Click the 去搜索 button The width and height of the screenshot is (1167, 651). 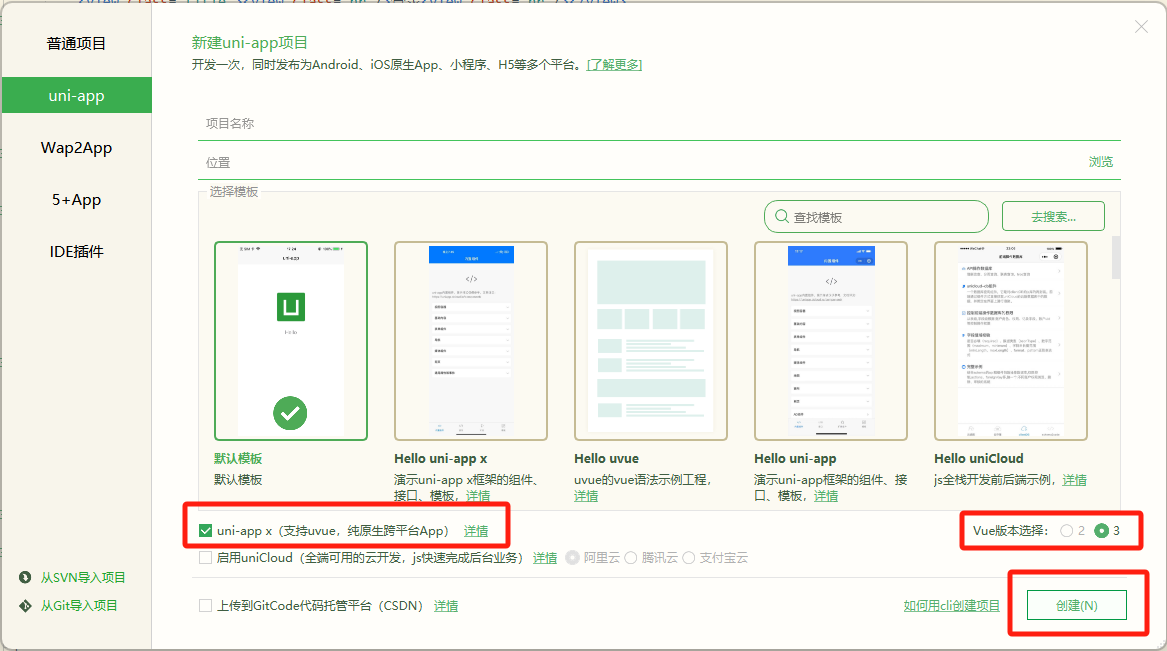click(x=1052, y=216)
